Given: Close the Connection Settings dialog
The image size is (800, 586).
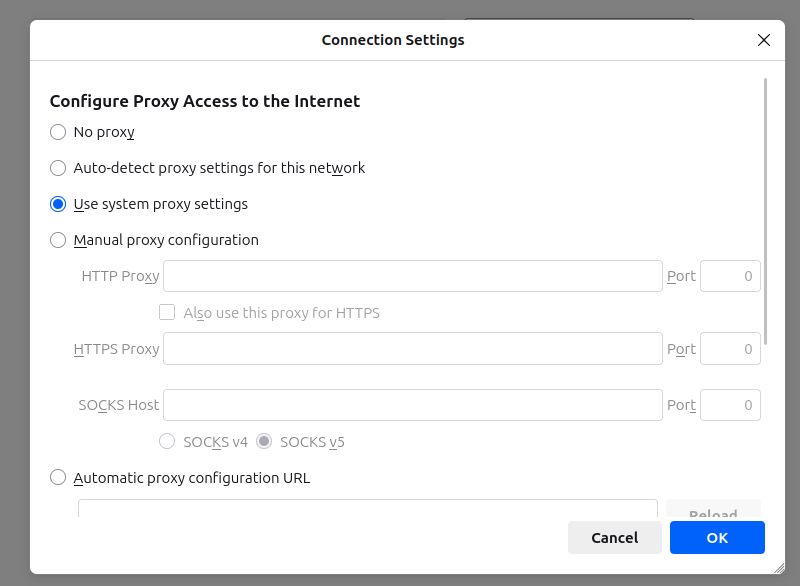Looking at the screenshot, I should point(764,40).
